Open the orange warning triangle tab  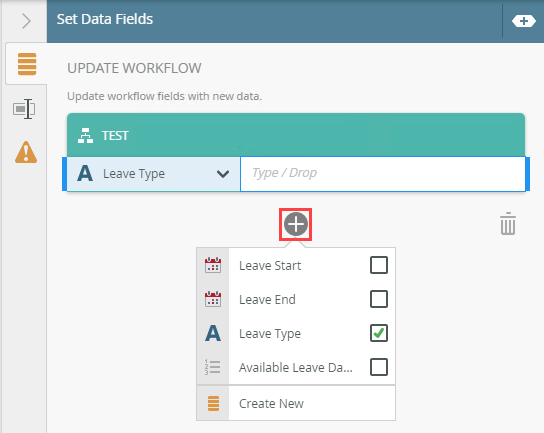[x=26, y=152]
